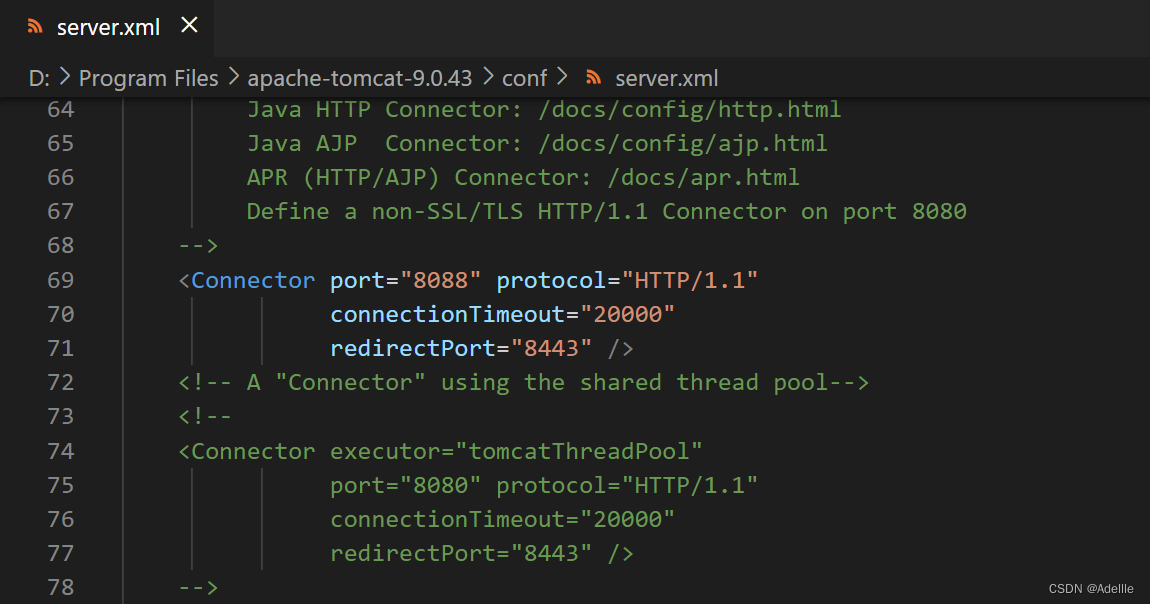1150x604 pixels.
Task: Click the chevron after Program Files in the breadcrumb
Action: (233, 78)
